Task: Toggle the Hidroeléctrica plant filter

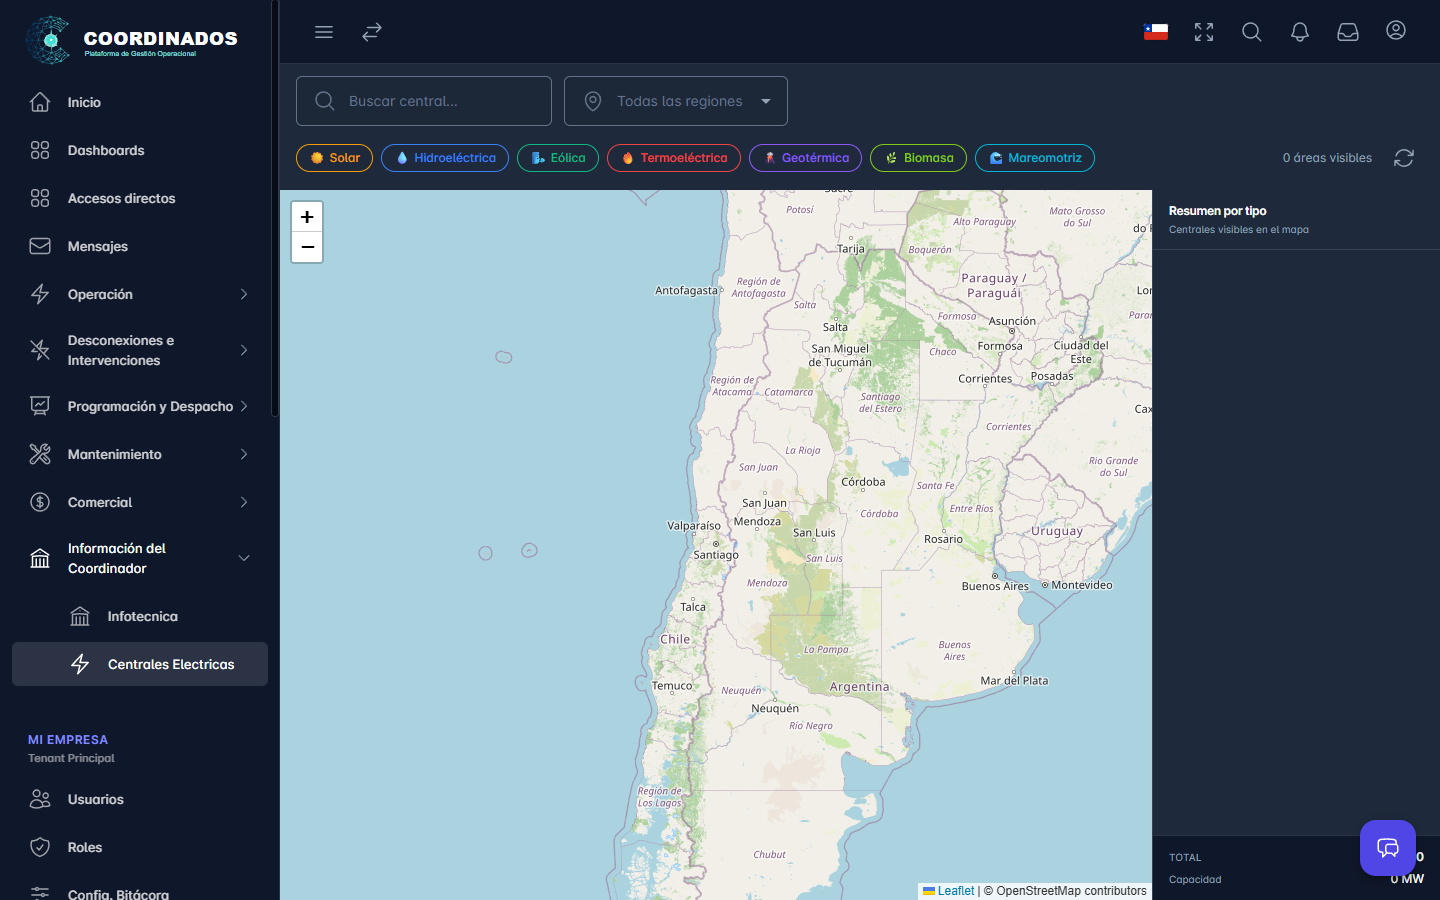Action: tap(445, 158)
